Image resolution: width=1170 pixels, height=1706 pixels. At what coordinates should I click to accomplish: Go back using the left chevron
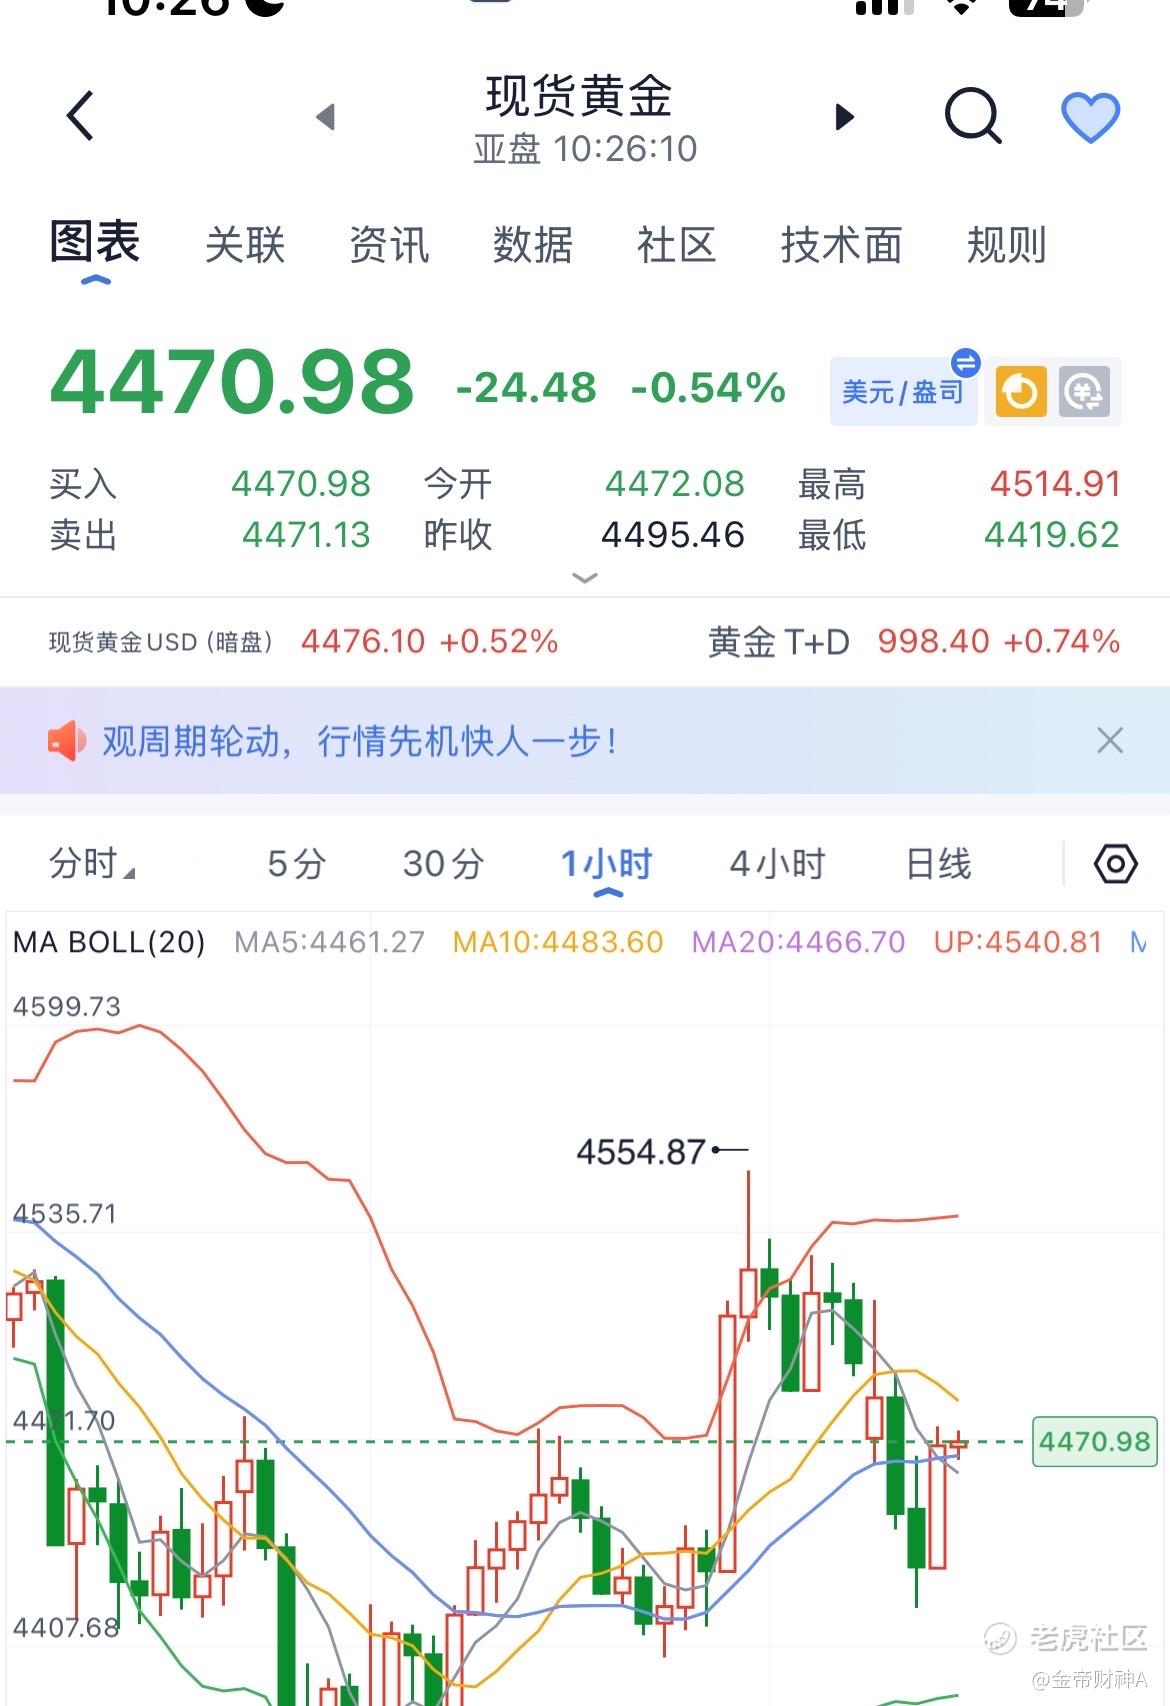pyautogui.click(x=80, y=116)
